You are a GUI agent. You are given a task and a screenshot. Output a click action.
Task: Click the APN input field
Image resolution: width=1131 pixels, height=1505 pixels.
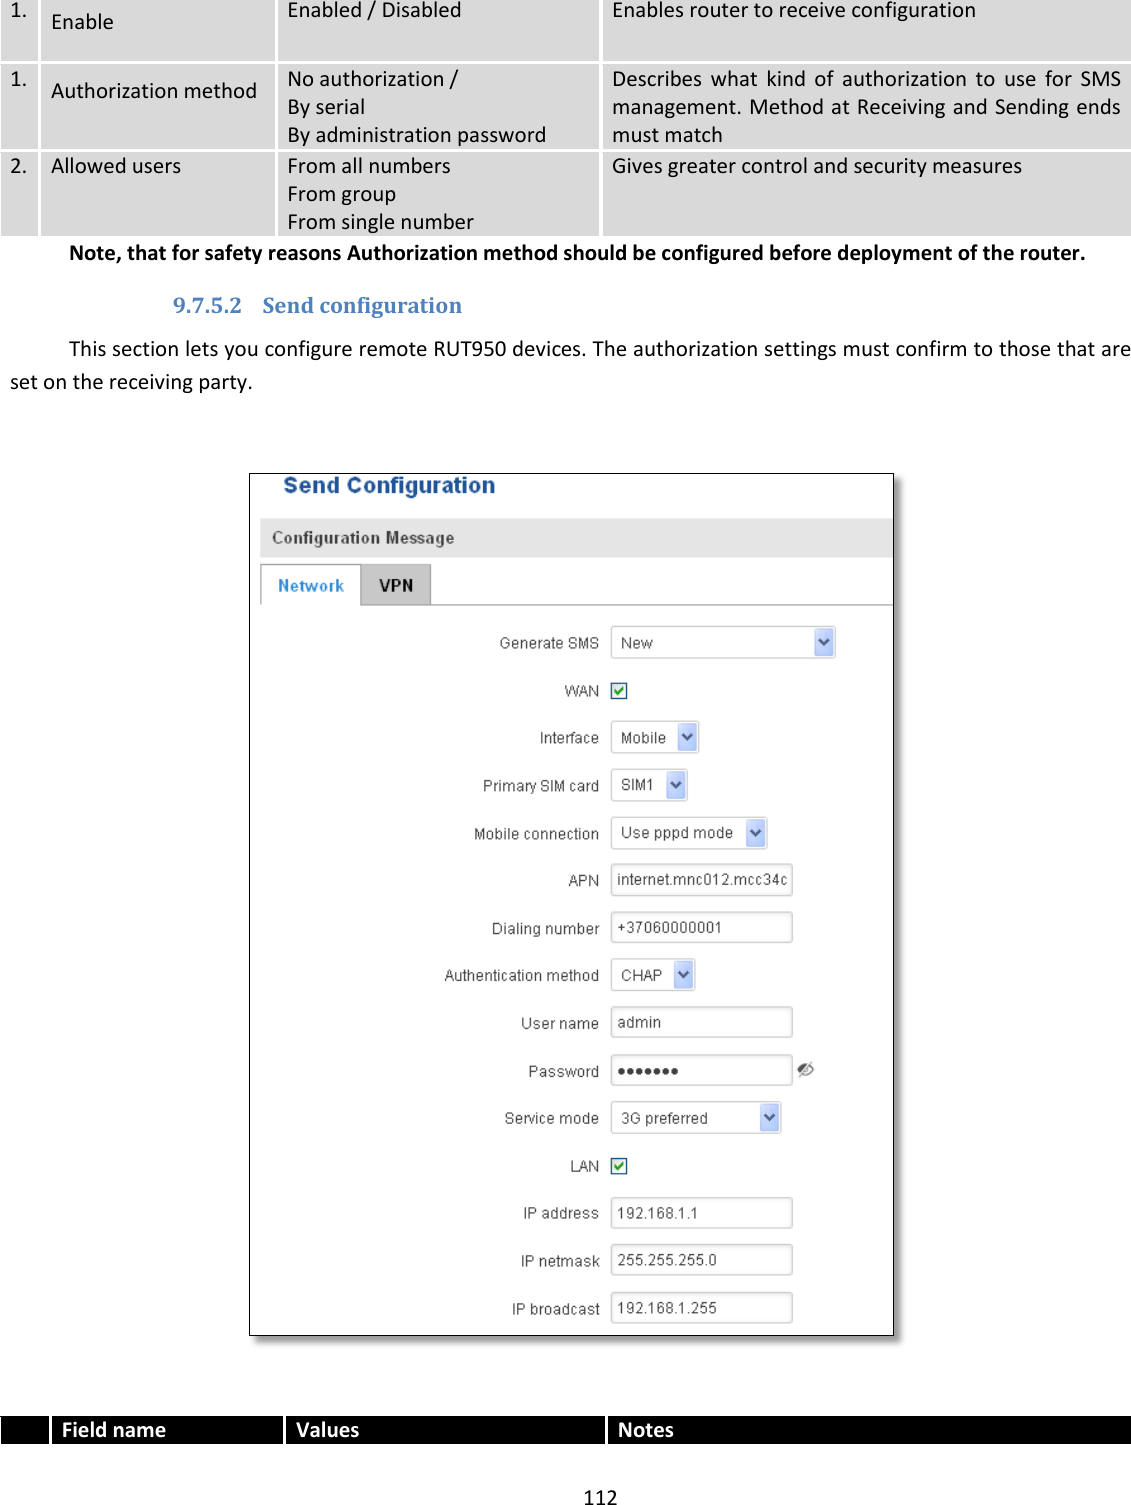(701, 879)
